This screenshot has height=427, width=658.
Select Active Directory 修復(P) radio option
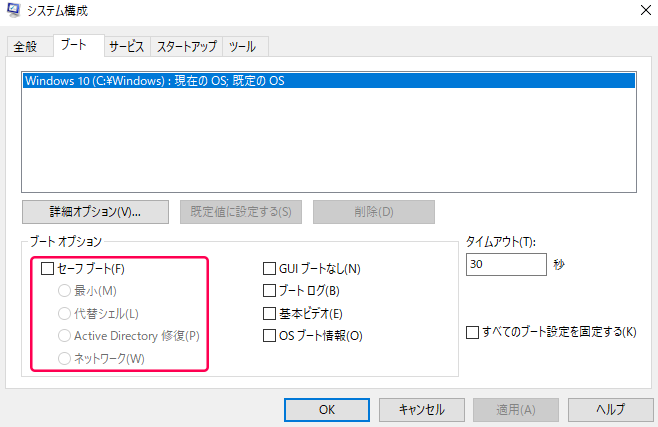[x=64, y=336]
